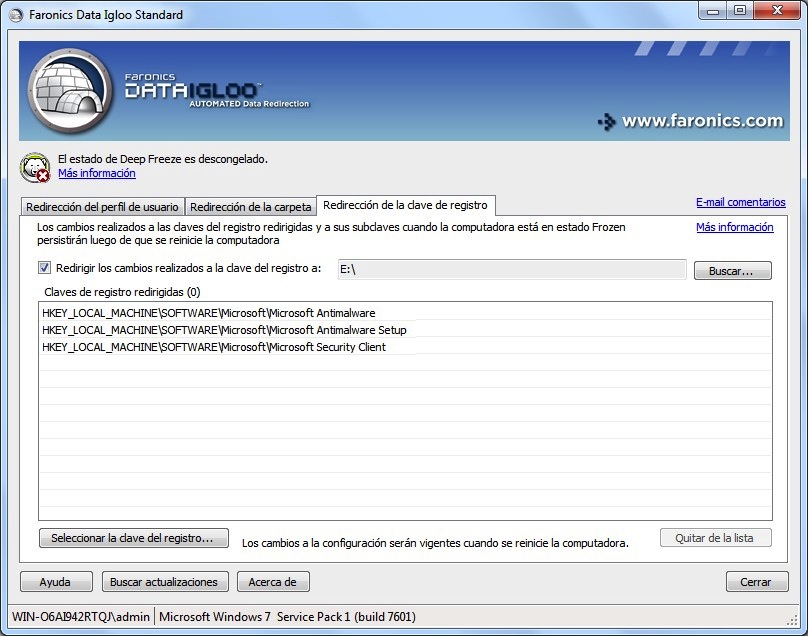Open the Ayuda button

[x=56, y=582]
